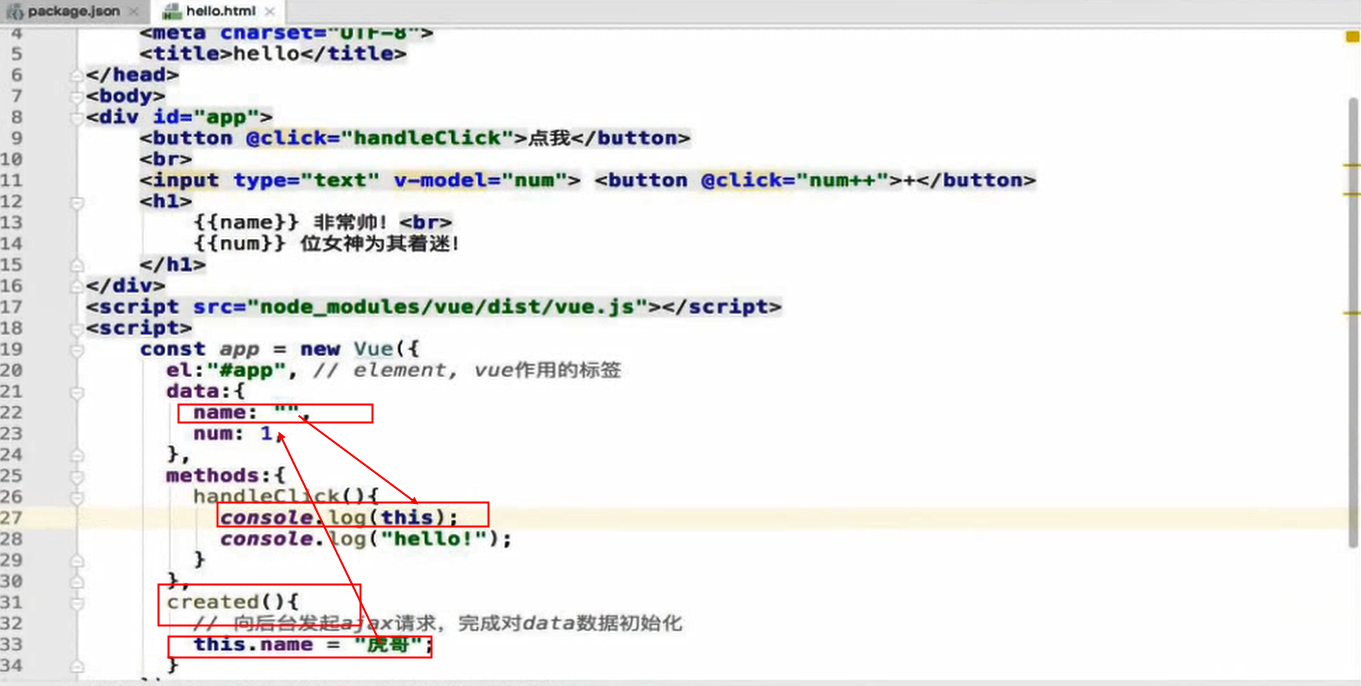Toggle the fold marker beside </div>

(x=77, y=286)
